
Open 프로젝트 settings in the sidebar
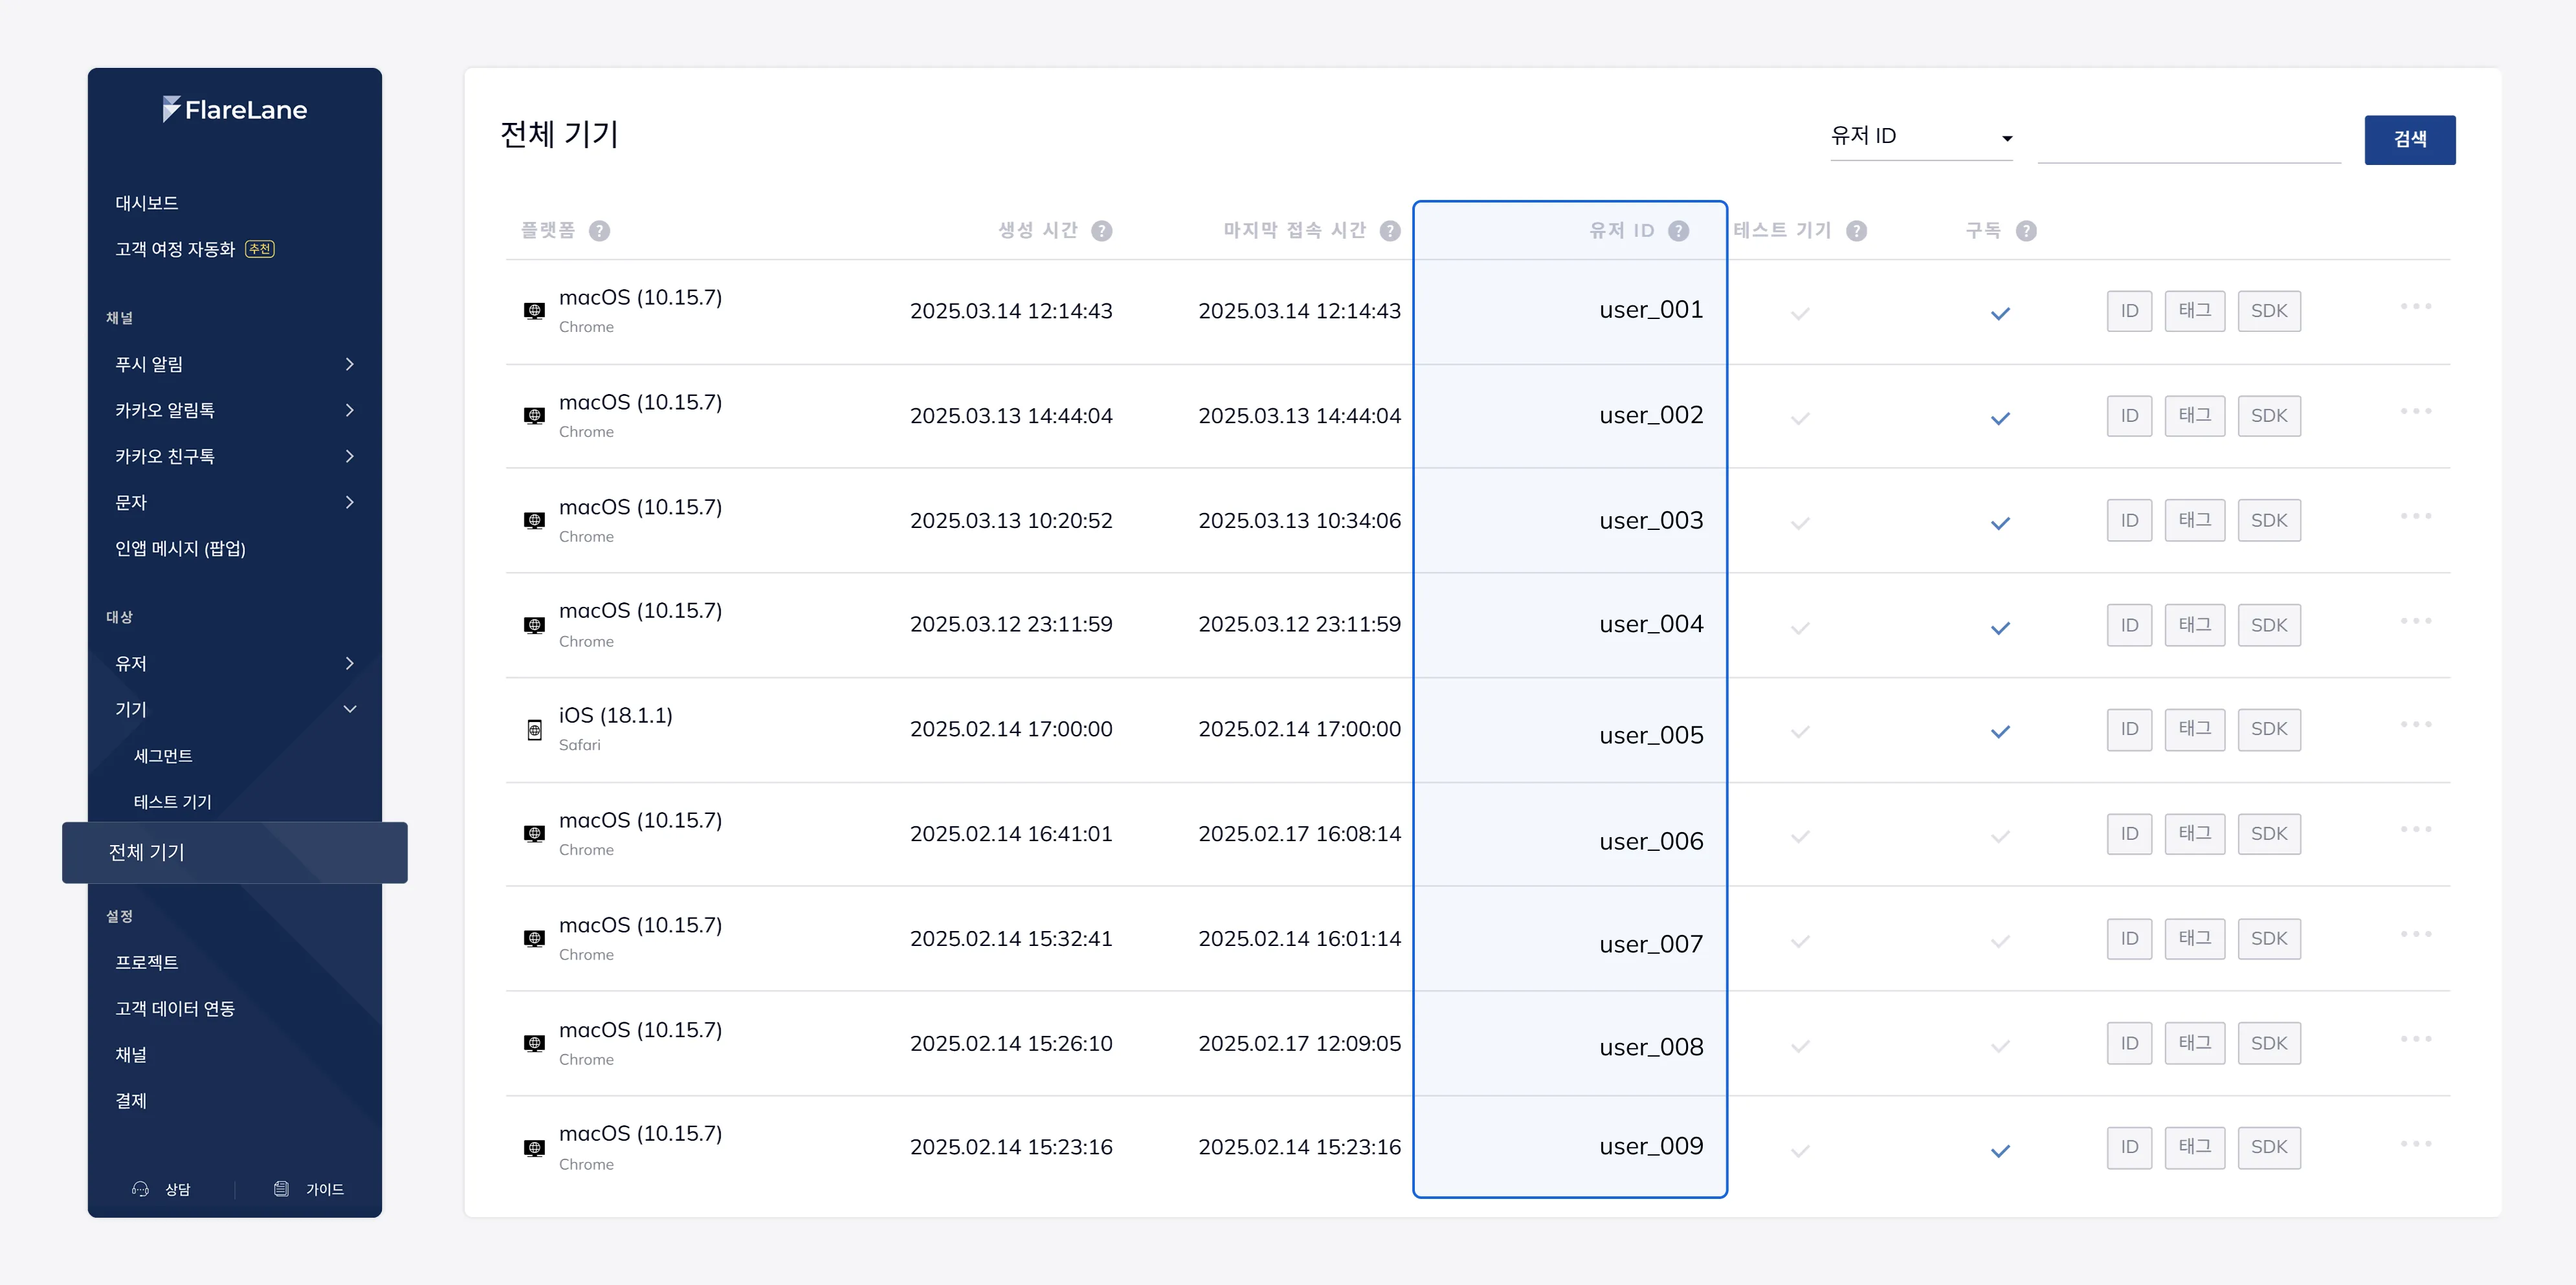147,962
